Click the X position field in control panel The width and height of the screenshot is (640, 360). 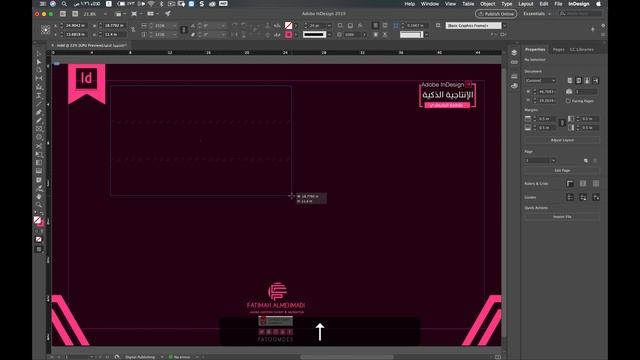[x=76, y=25]
